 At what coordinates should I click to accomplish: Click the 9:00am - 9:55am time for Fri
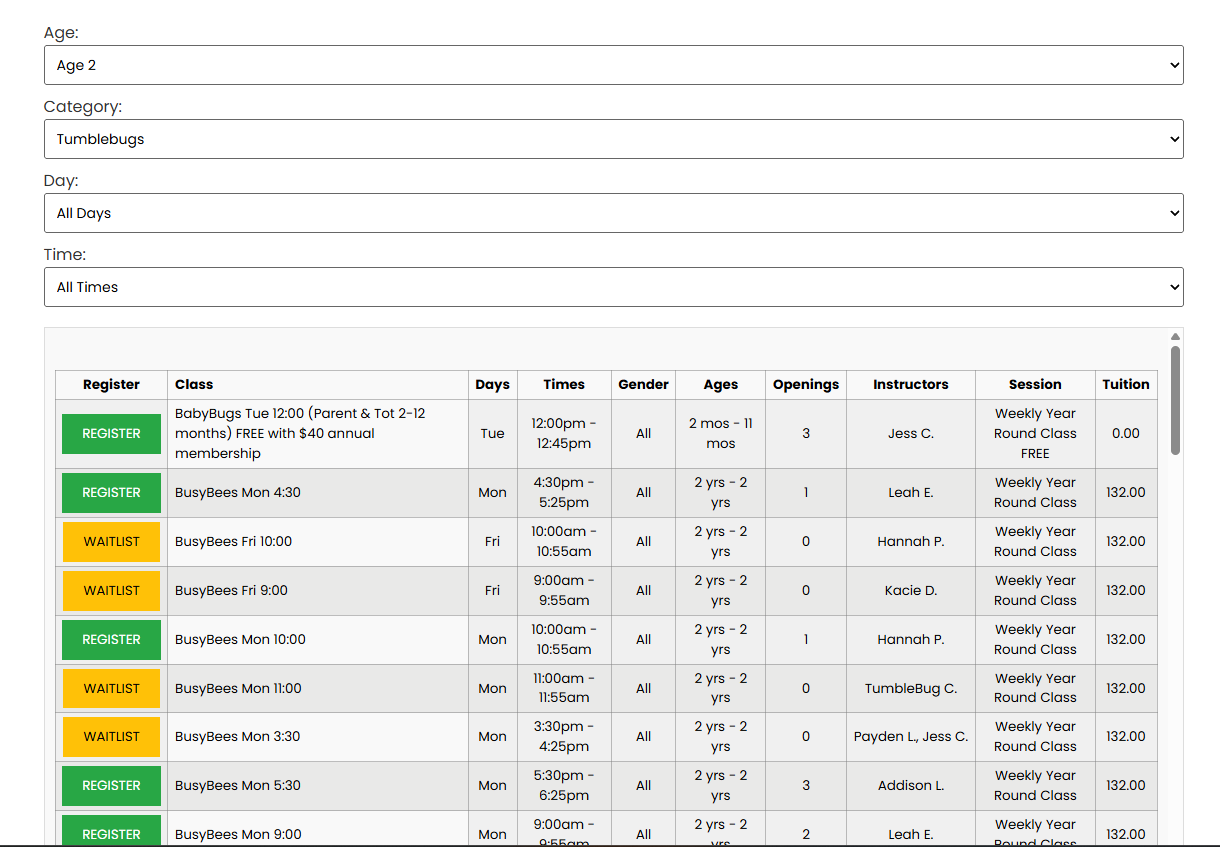point(564,590)
